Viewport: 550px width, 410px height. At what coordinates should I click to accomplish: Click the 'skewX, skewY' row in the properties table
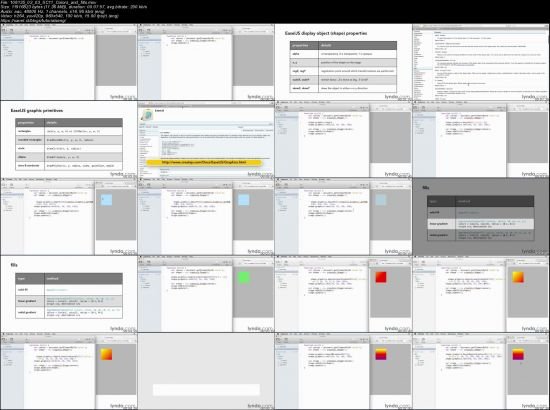343,88
